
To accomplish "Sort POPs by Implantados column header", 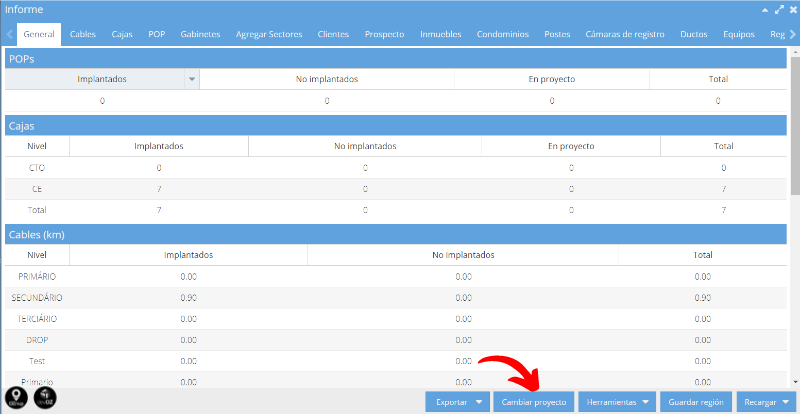I will tap(102, 79).
